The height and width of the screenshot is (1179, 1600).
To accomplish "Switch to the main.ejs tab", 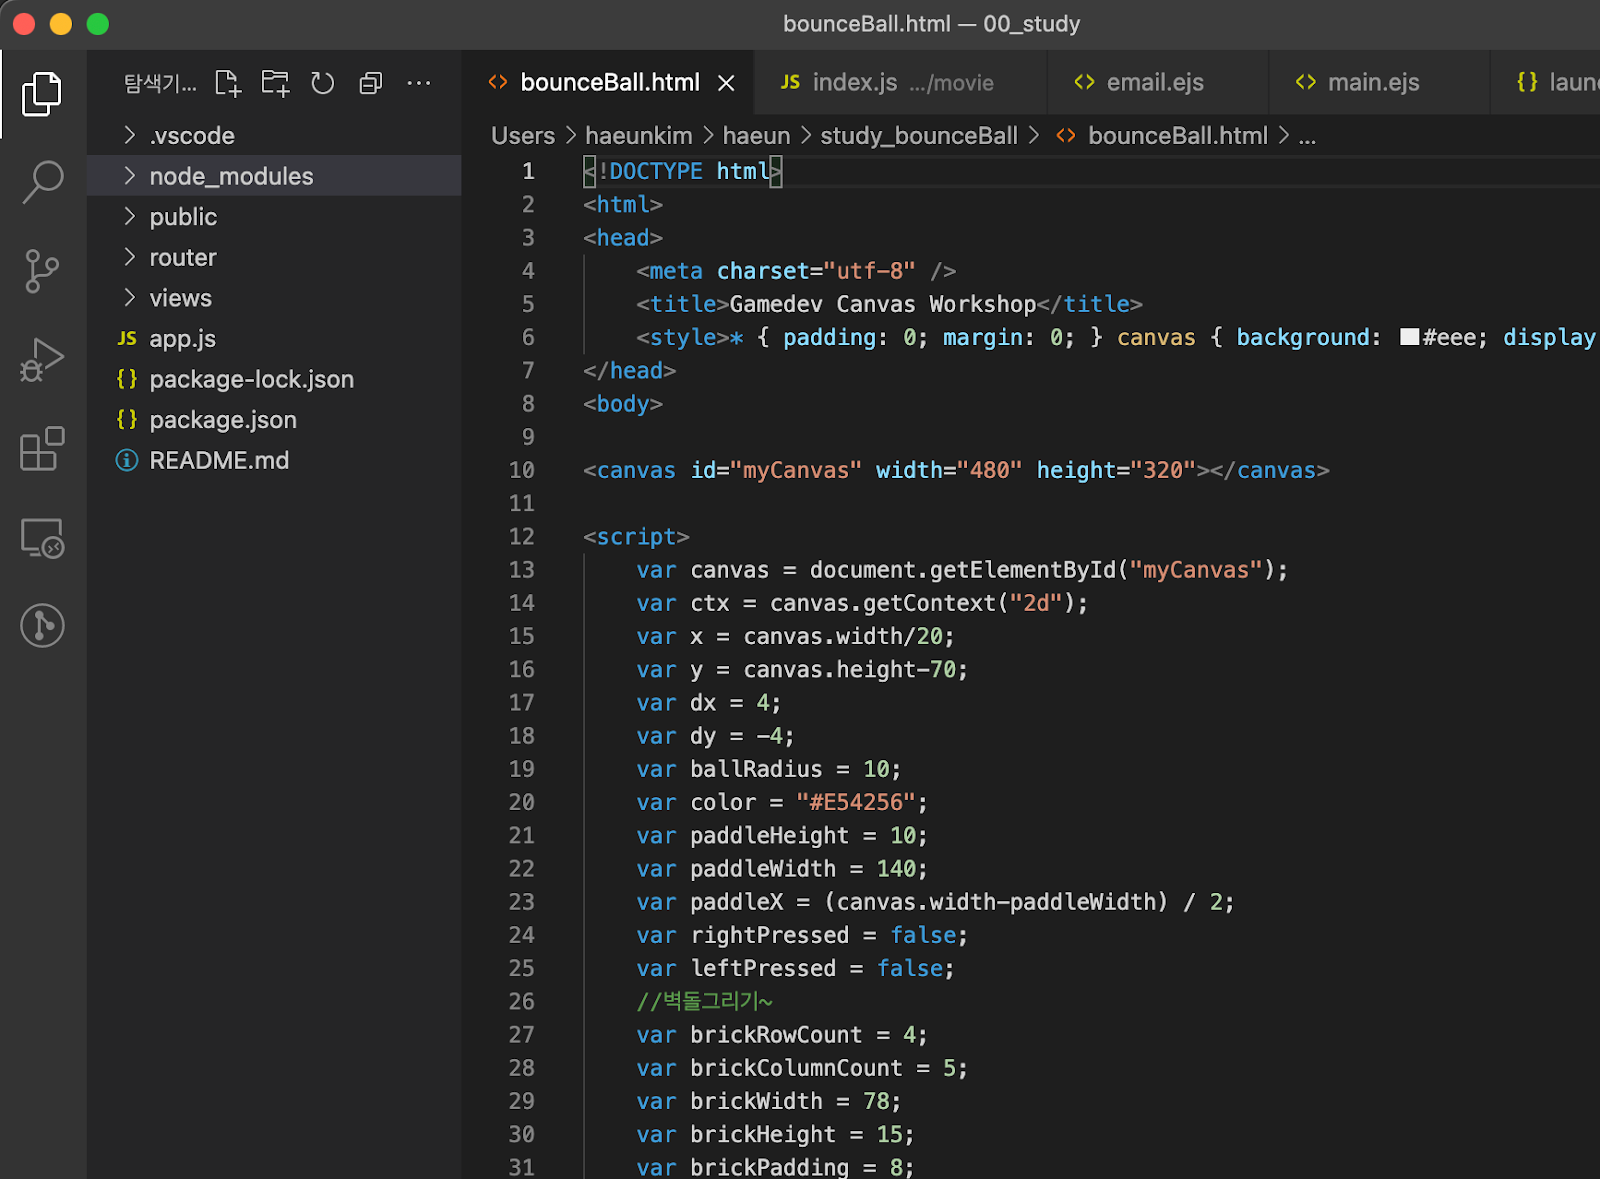I will [x=1379, y=82].
